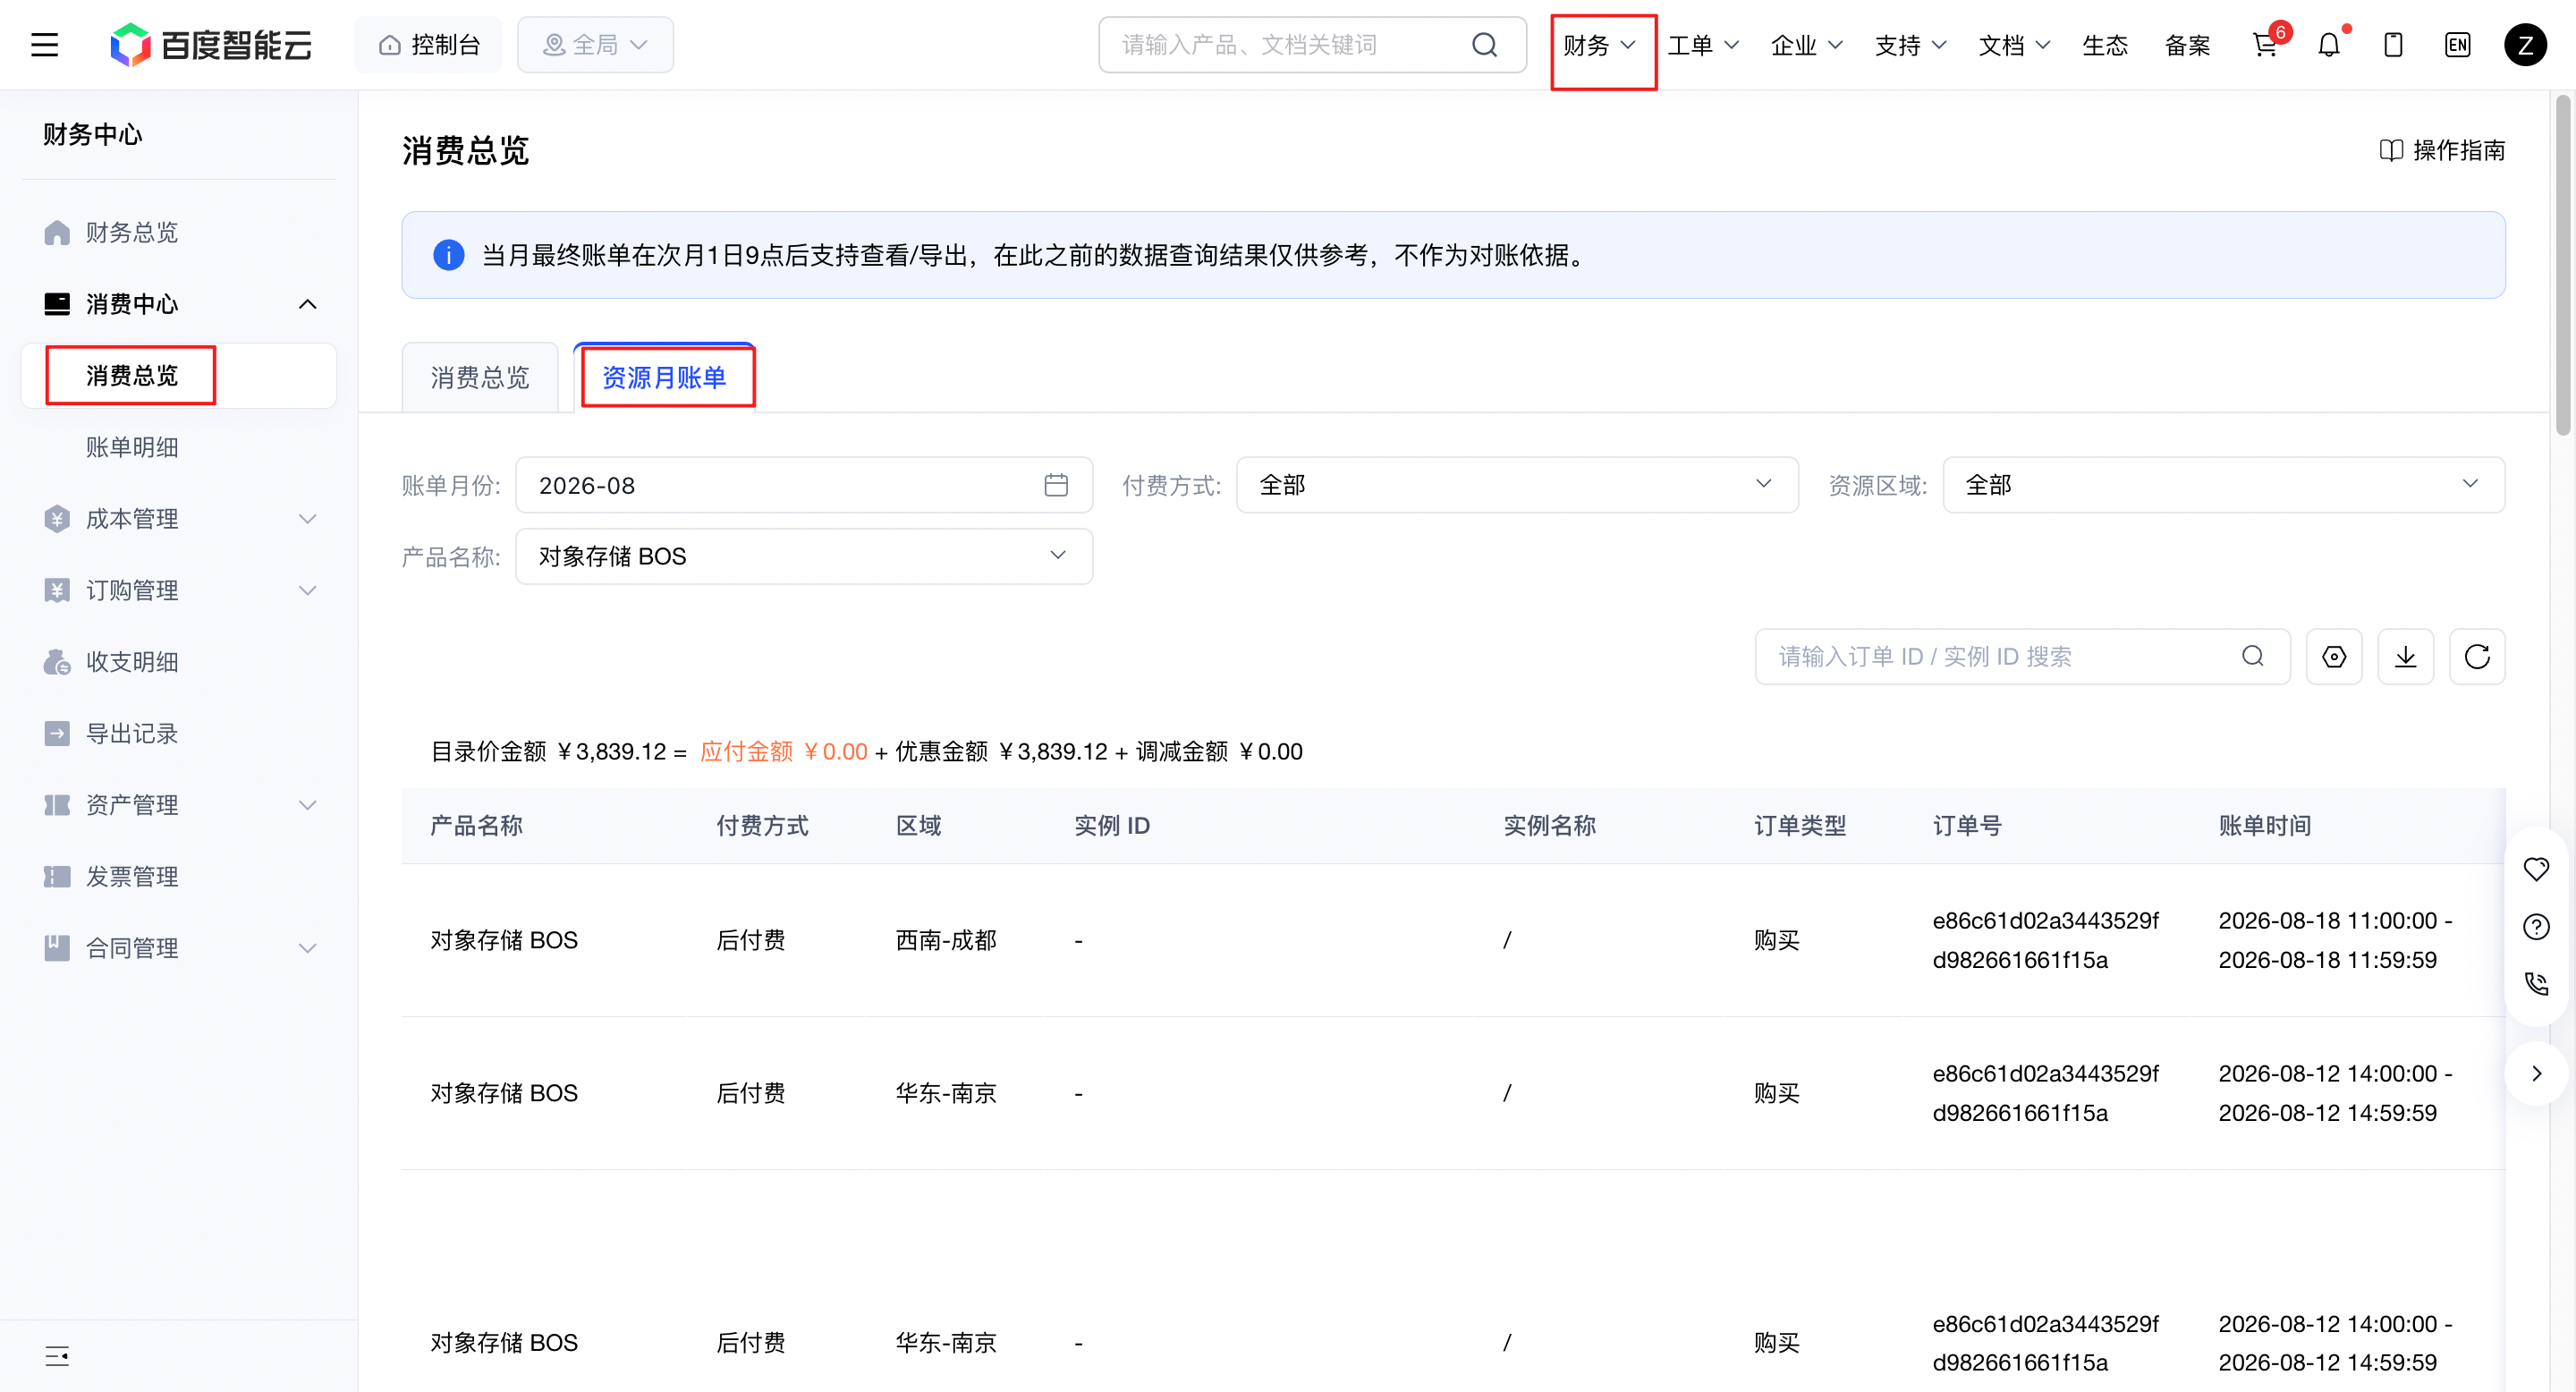This screenshot has height=1392, width=2576.
Task: Click the search magnifier in the top bar
Action: tap(1484, 45)
